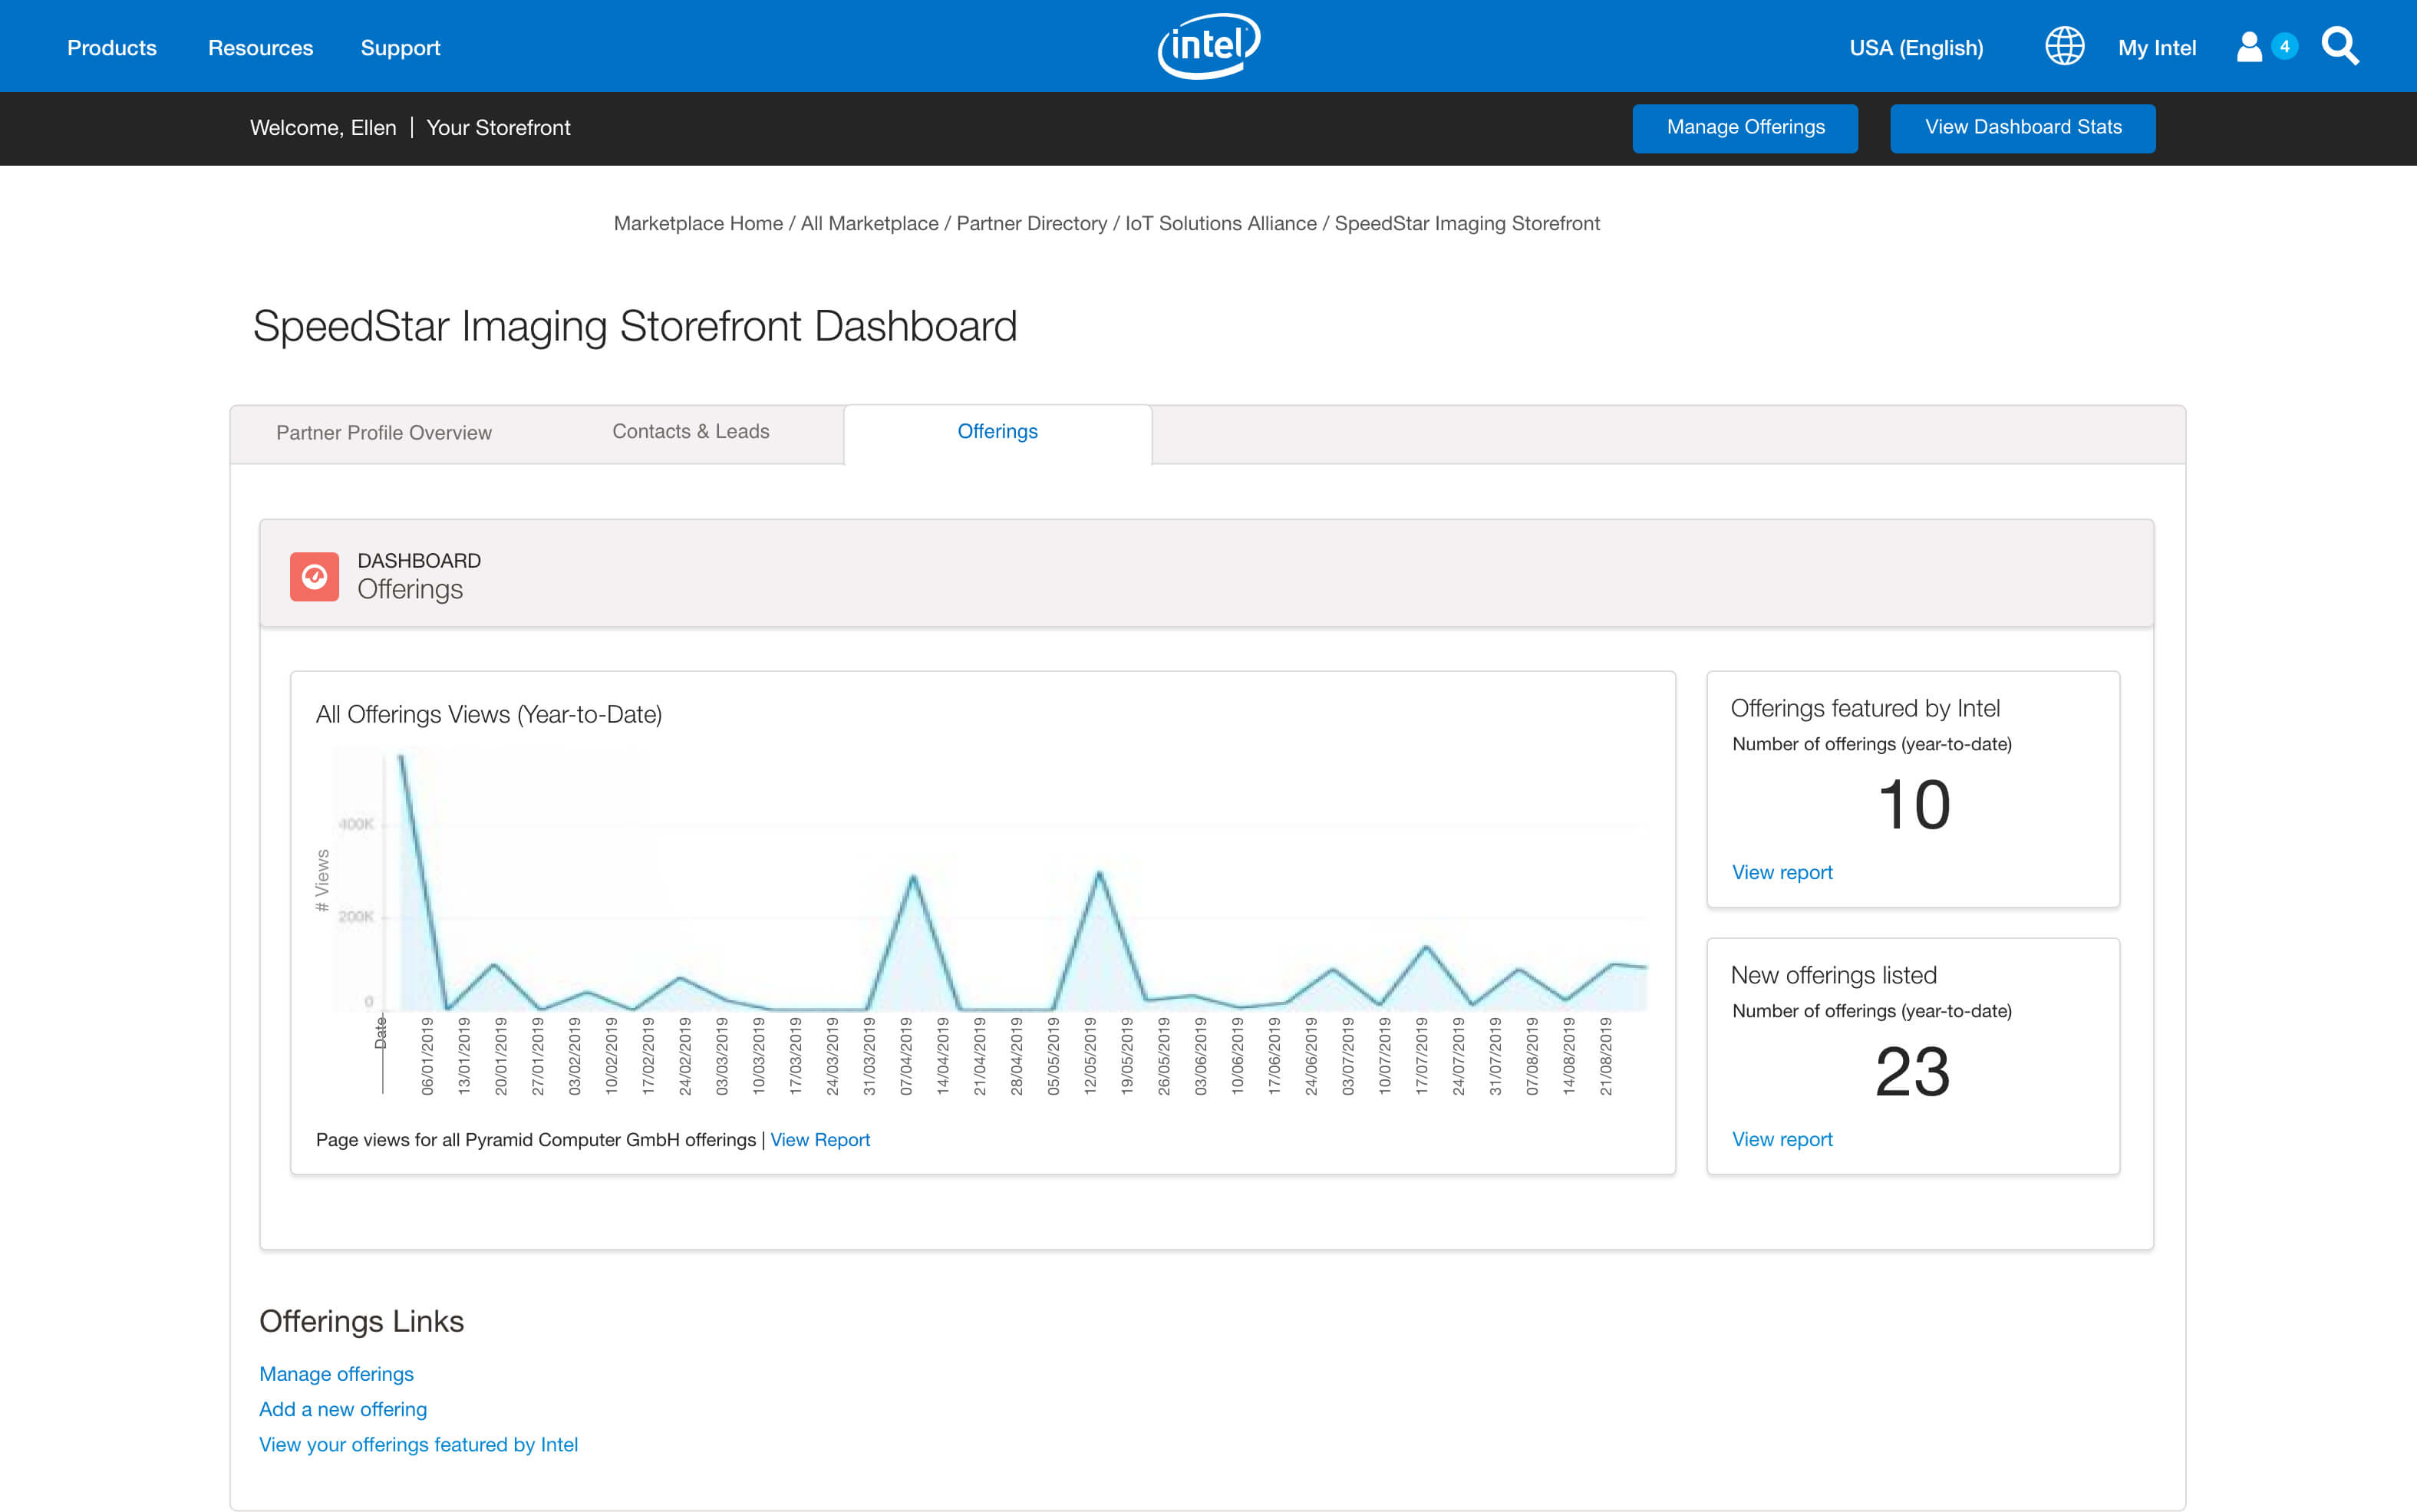Image resolution: width=2417 pixels, height=1512 pixels.
Task: Select USA (English) region
Action: 1916,48
